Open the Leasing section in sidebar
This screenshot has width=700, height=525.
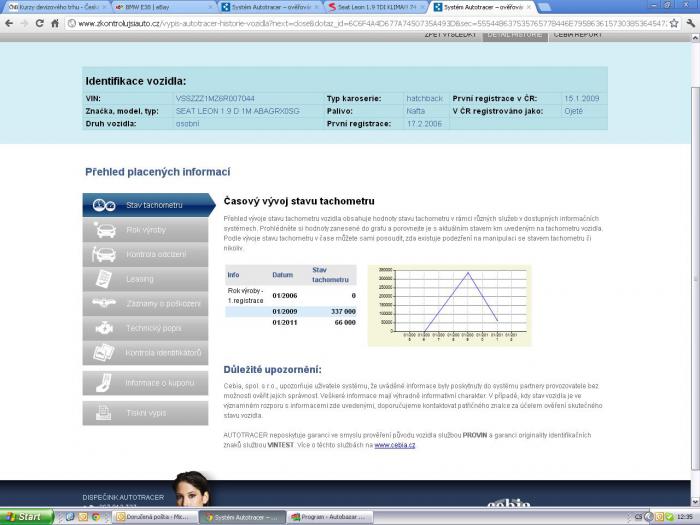(x=140, y=279)
